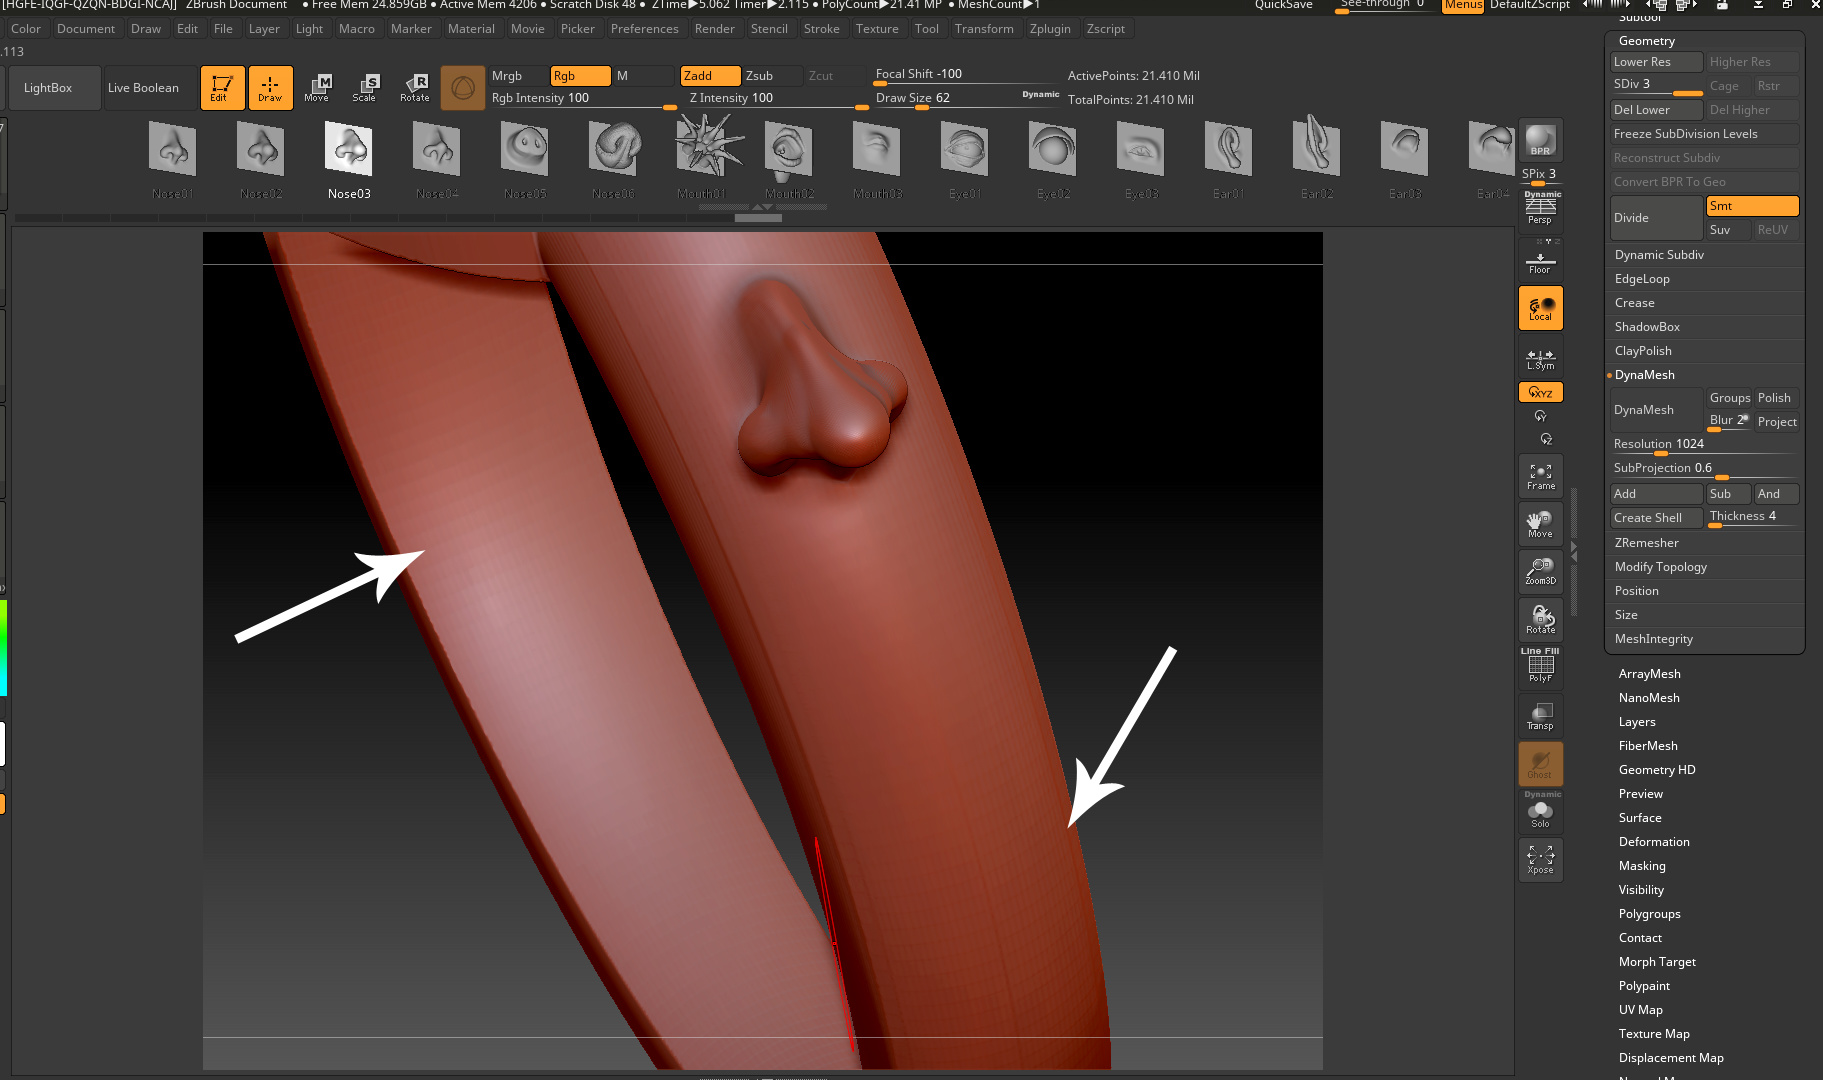Click the Ghost transparency icon
The height and width of the screenshot is (1080, 1823).
point(1540,764)
